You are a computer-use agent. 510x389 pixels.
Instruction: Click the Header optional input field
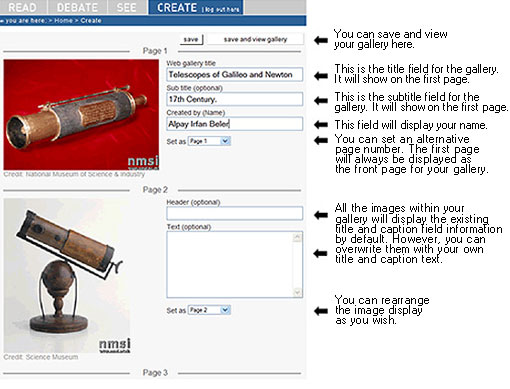235,213
